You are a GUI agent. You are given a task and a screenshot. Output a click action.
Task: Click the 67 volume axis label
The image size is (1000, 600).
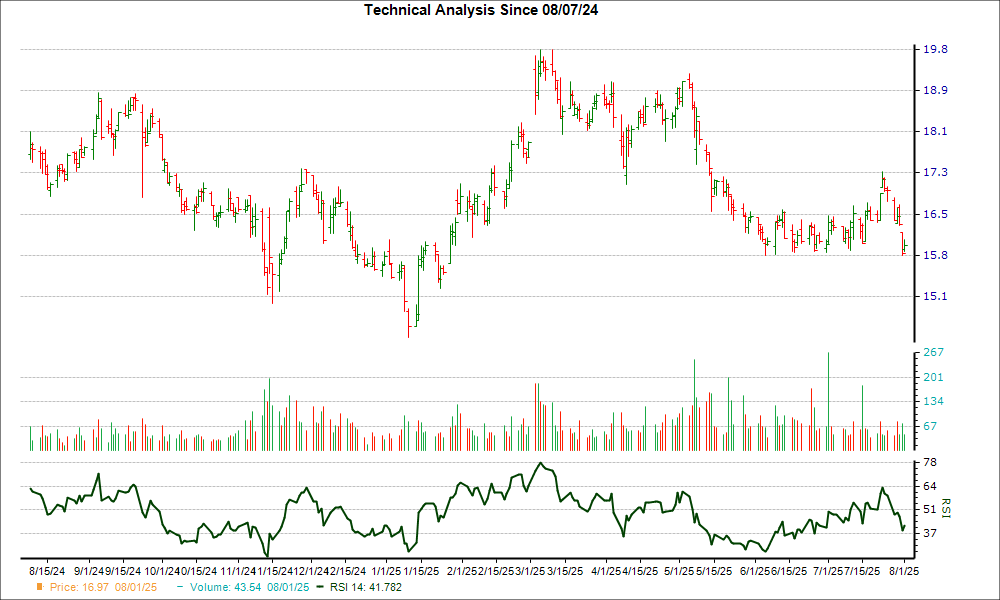(x=930, y=427)
